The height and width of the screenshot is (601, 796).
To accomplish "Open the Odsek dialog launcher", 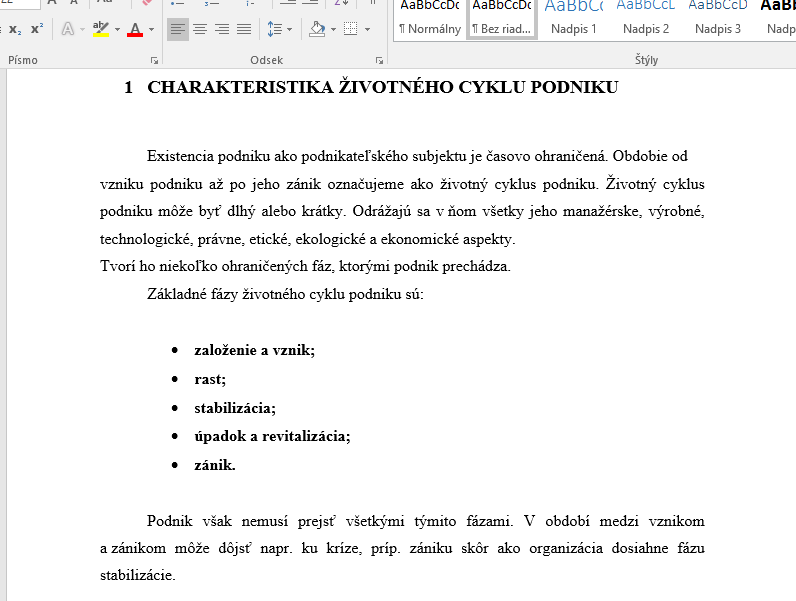I will coord(379,61).
